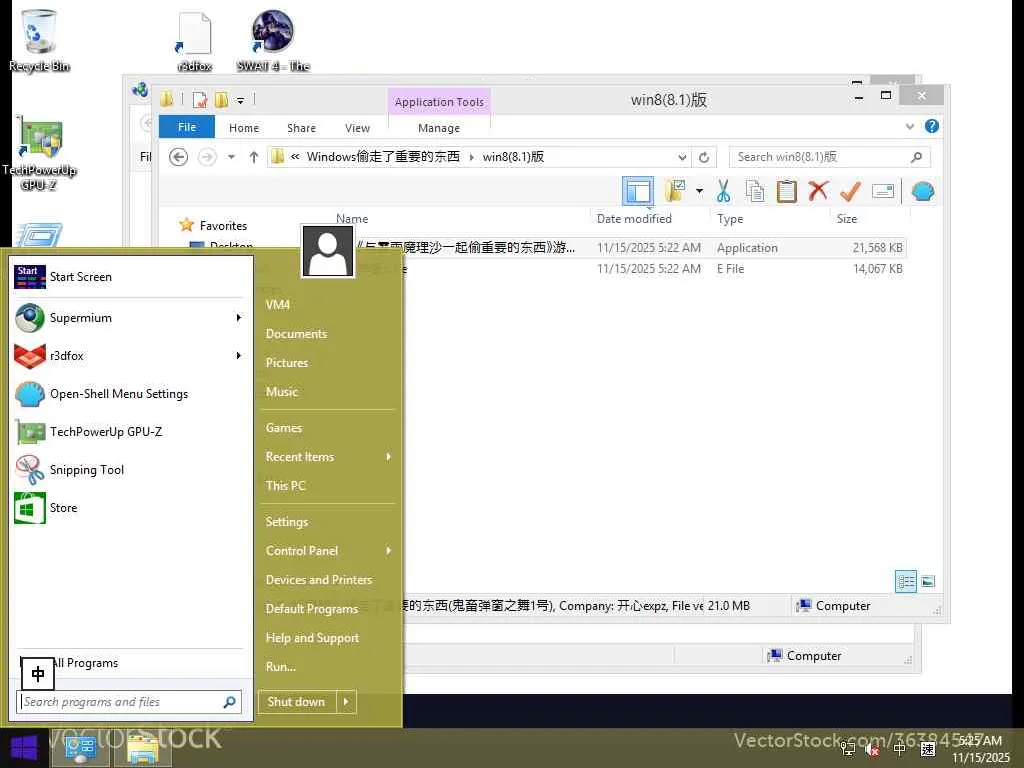Click the red X Delete icon
The height and width of the screenshot is (768, 1024).
tap(818, 191)
